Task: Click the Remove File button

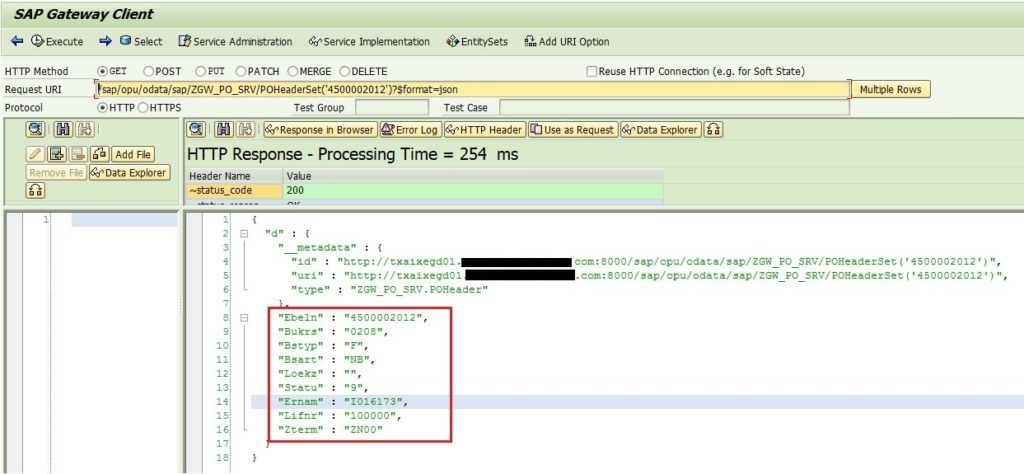Action: pos(56,173)
